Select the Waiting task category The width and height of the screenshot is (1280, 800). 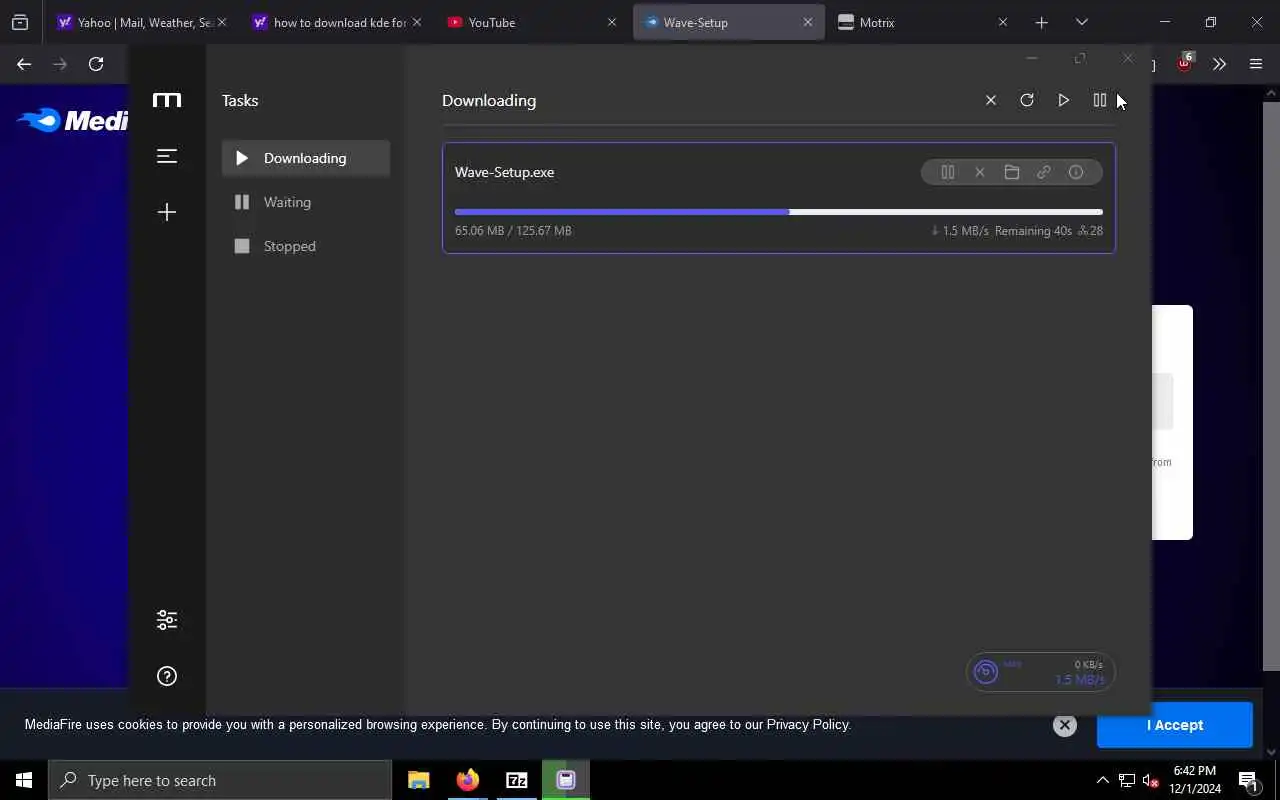click(306, 202)
